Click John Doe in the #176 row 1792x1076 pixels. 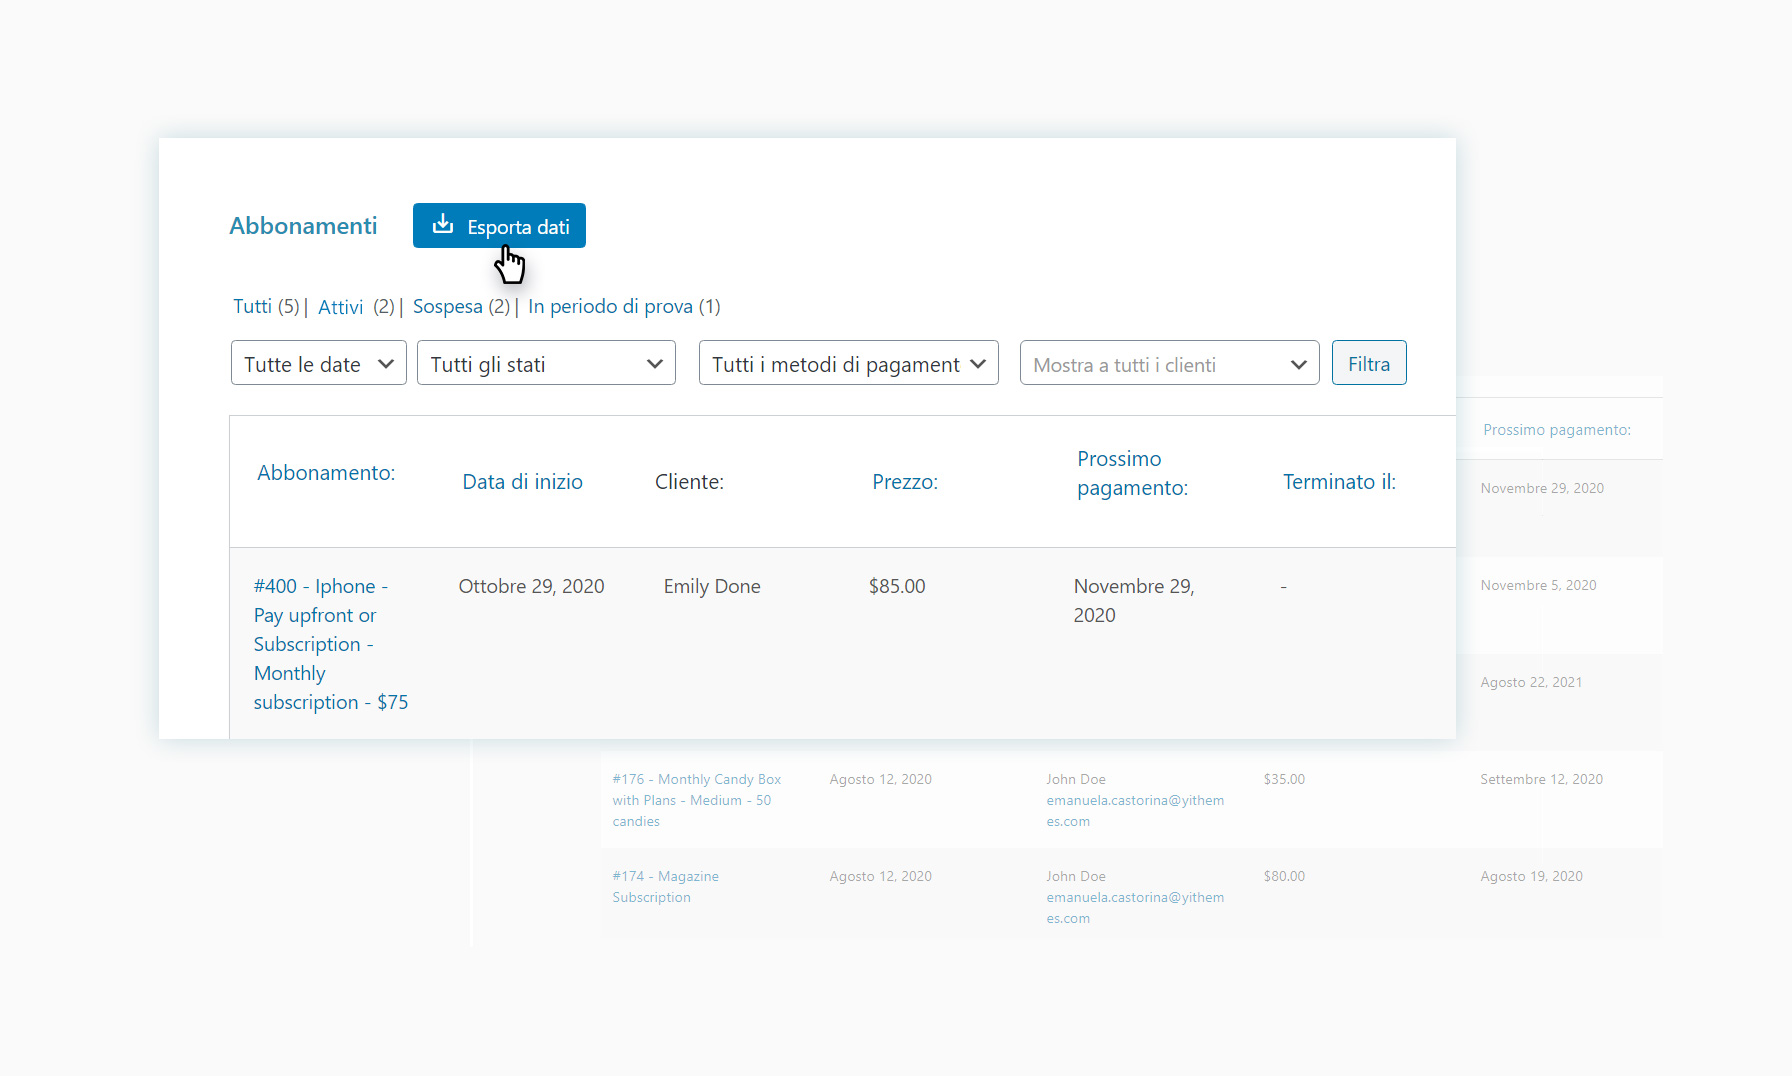point(1076,779)
